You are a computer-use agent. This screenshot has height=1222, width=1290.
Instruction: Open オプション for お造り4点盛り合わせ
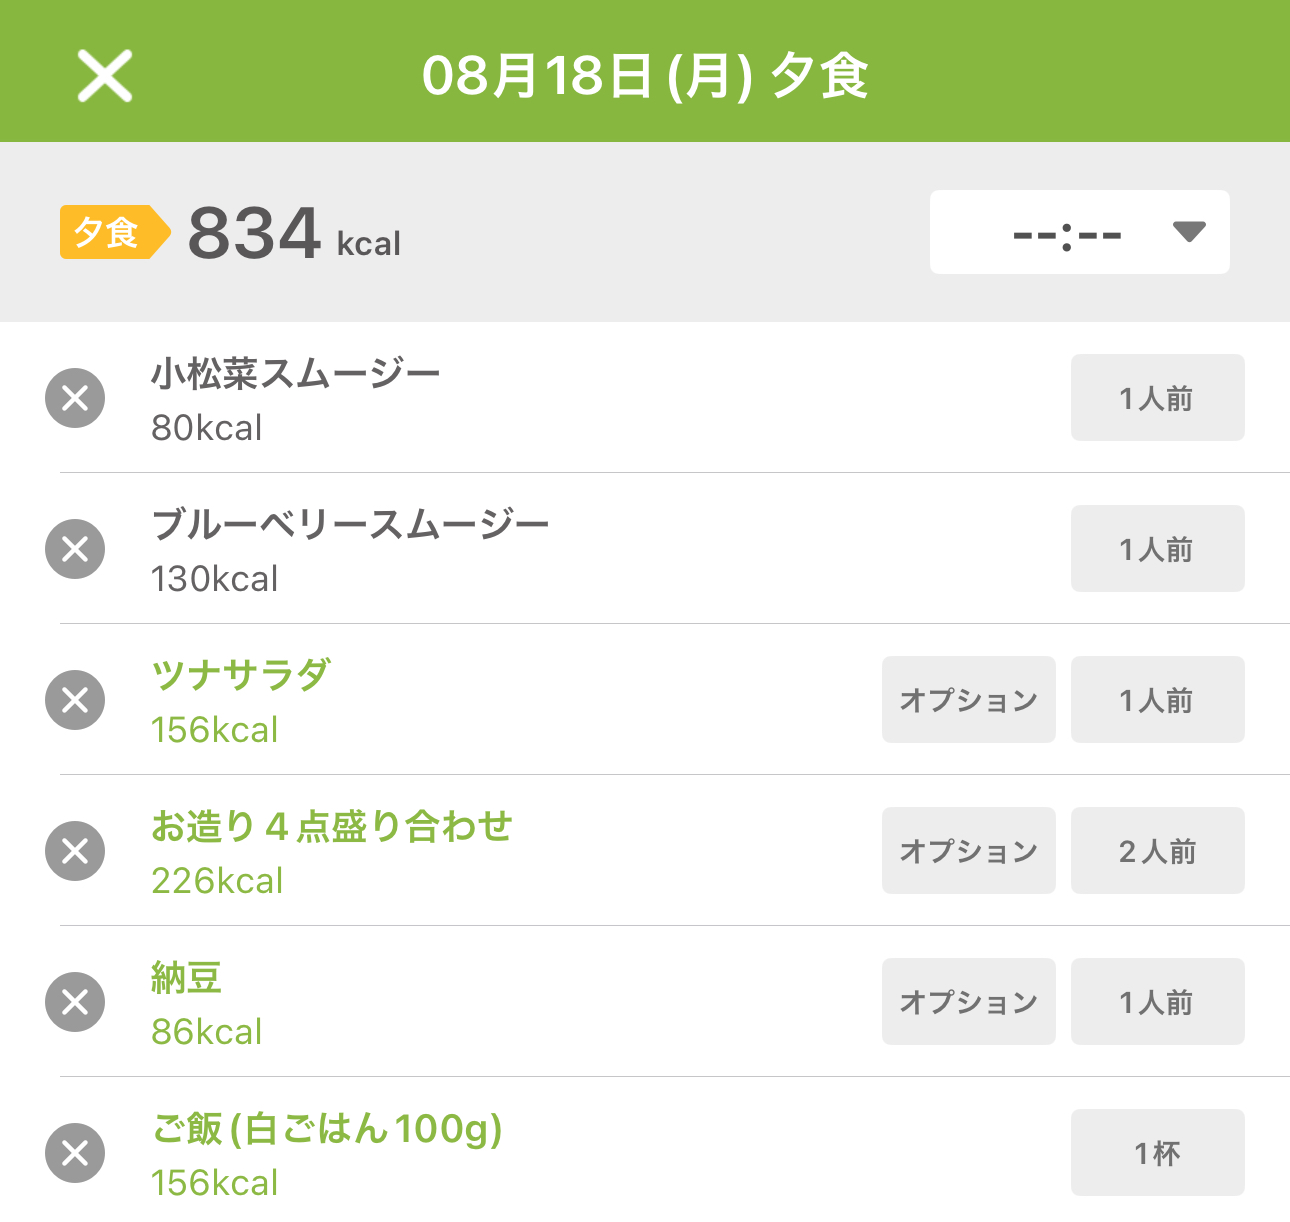(x=968, y=851)
